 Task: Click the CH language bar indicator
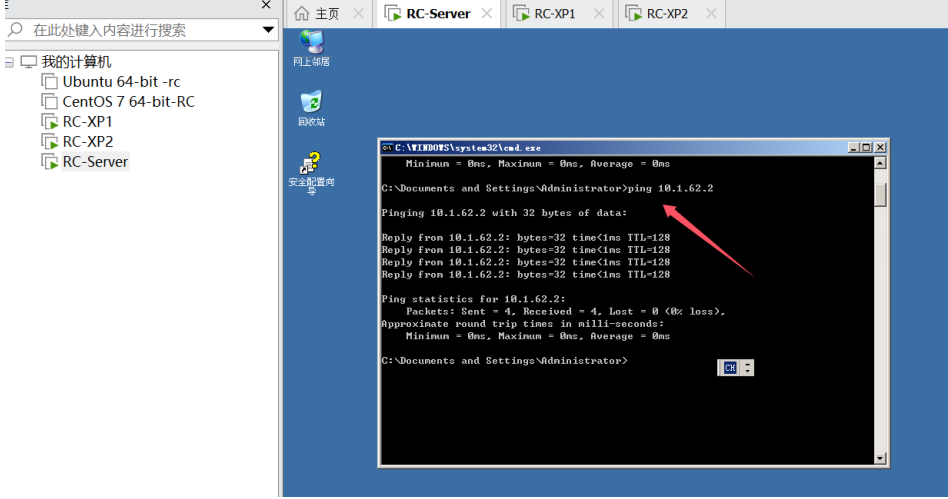(x=730, y=368)
